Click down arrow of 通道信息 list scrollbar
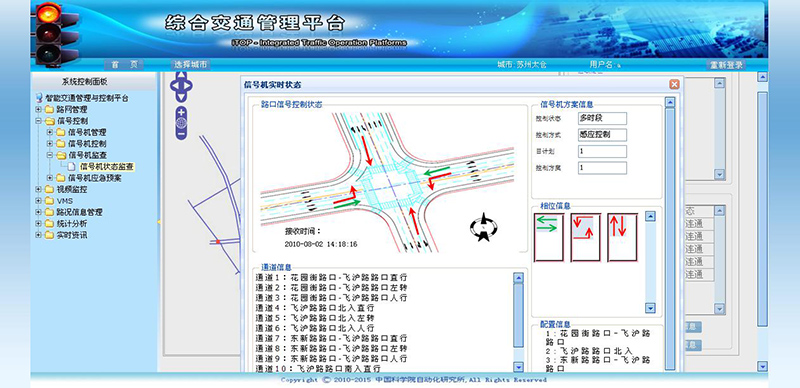This screenshot has height=388, width=800. point(518,367)
